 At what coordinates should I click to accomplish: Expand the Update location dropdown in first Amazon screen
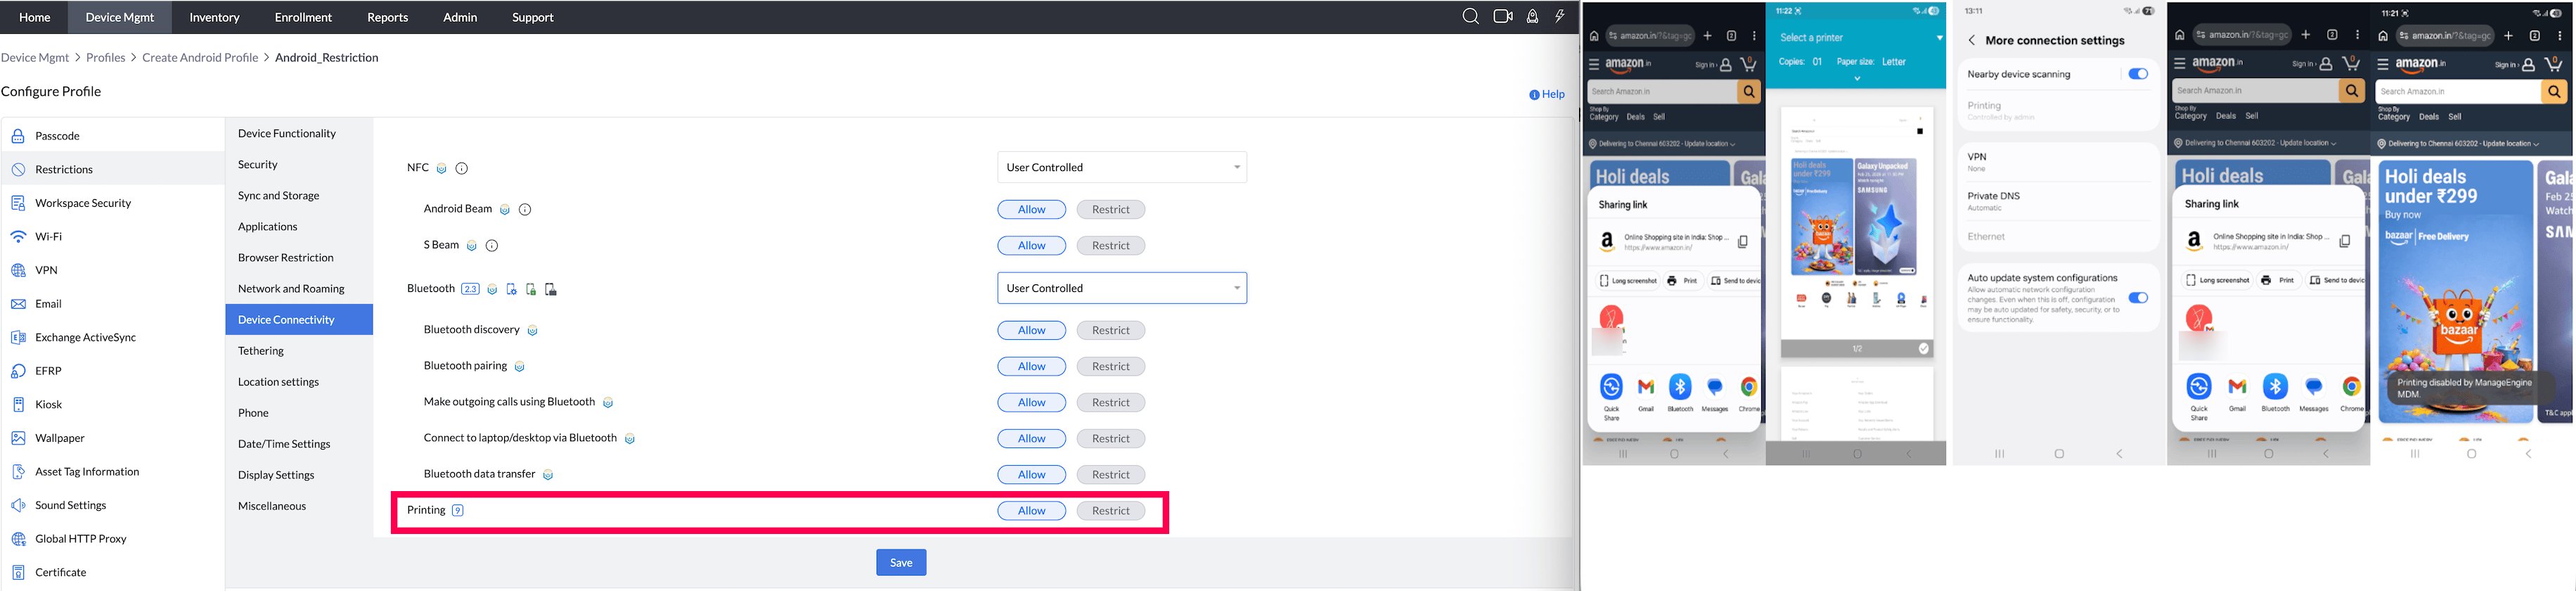click(1733, 144)
